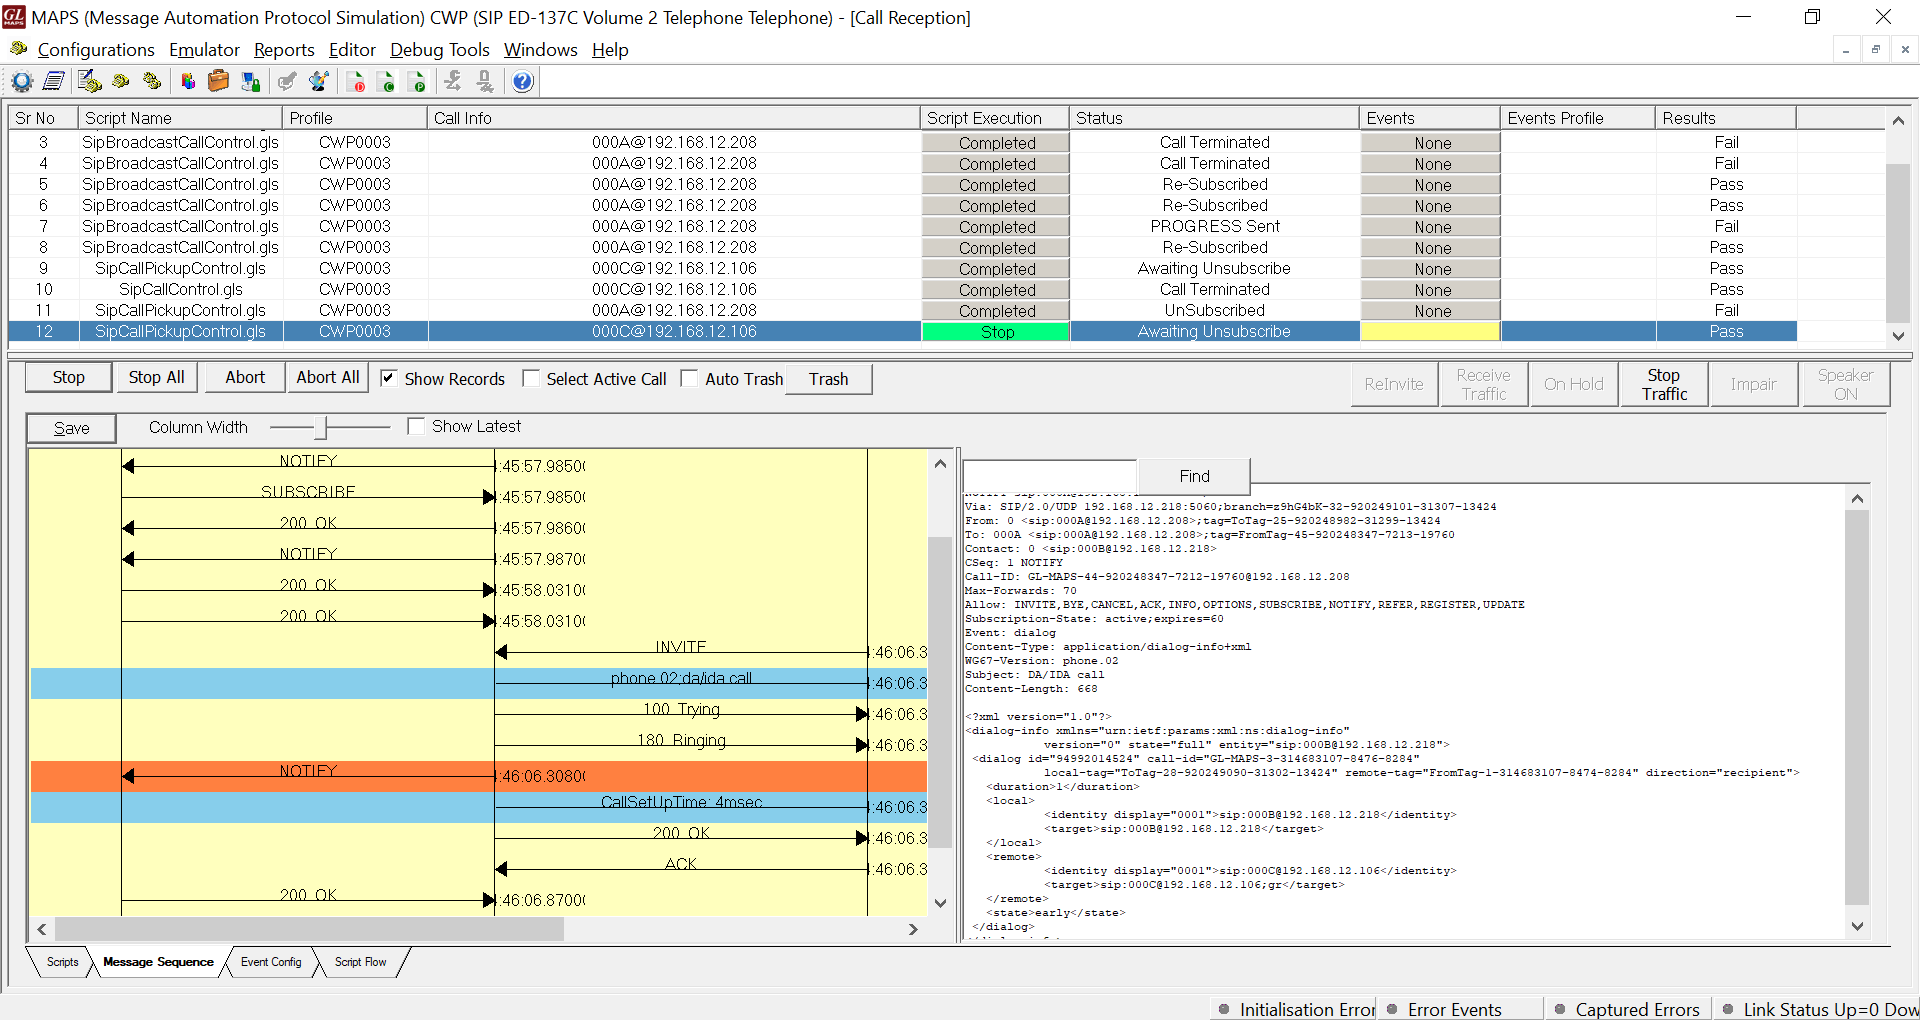This screenshot has width=1920, height=1024.
Task: Click the Stop Traffic button
Action: tap(1664, 384)
